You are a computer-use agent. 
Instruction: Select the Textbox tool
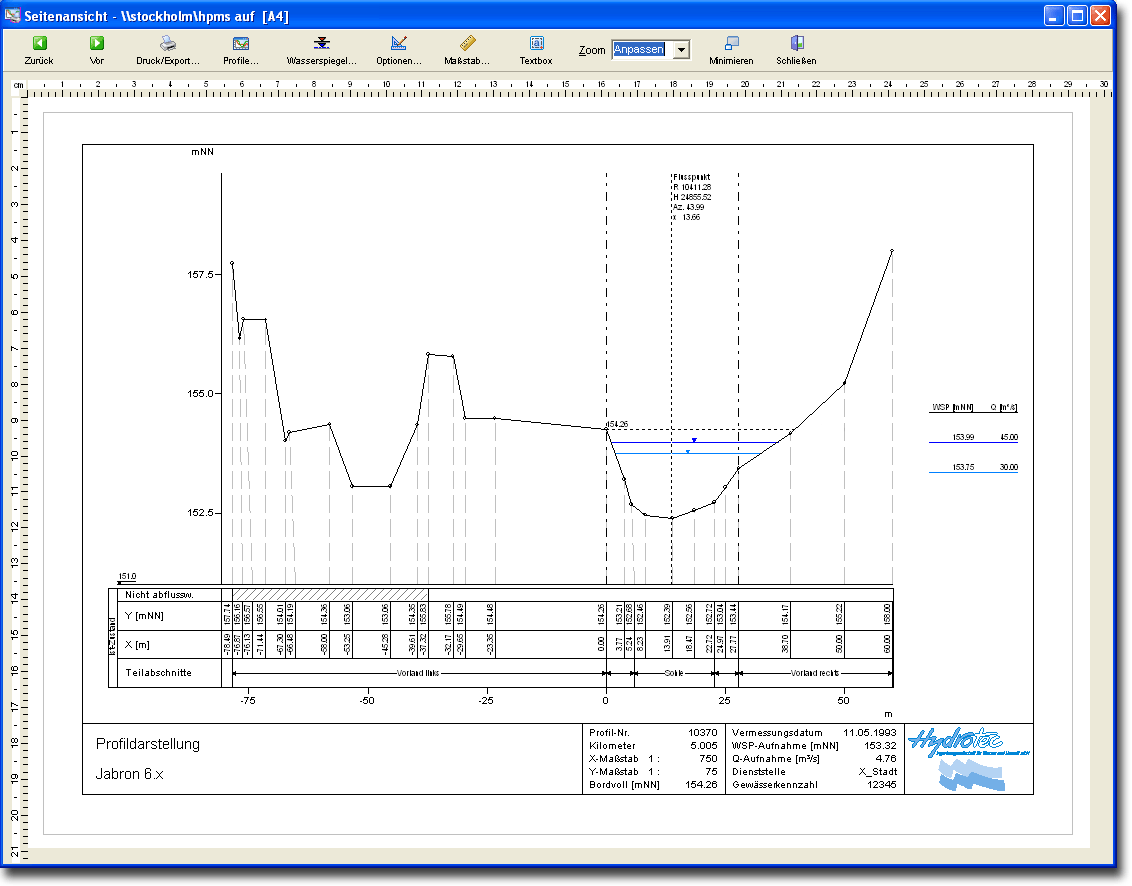click(x=536, y=51)
